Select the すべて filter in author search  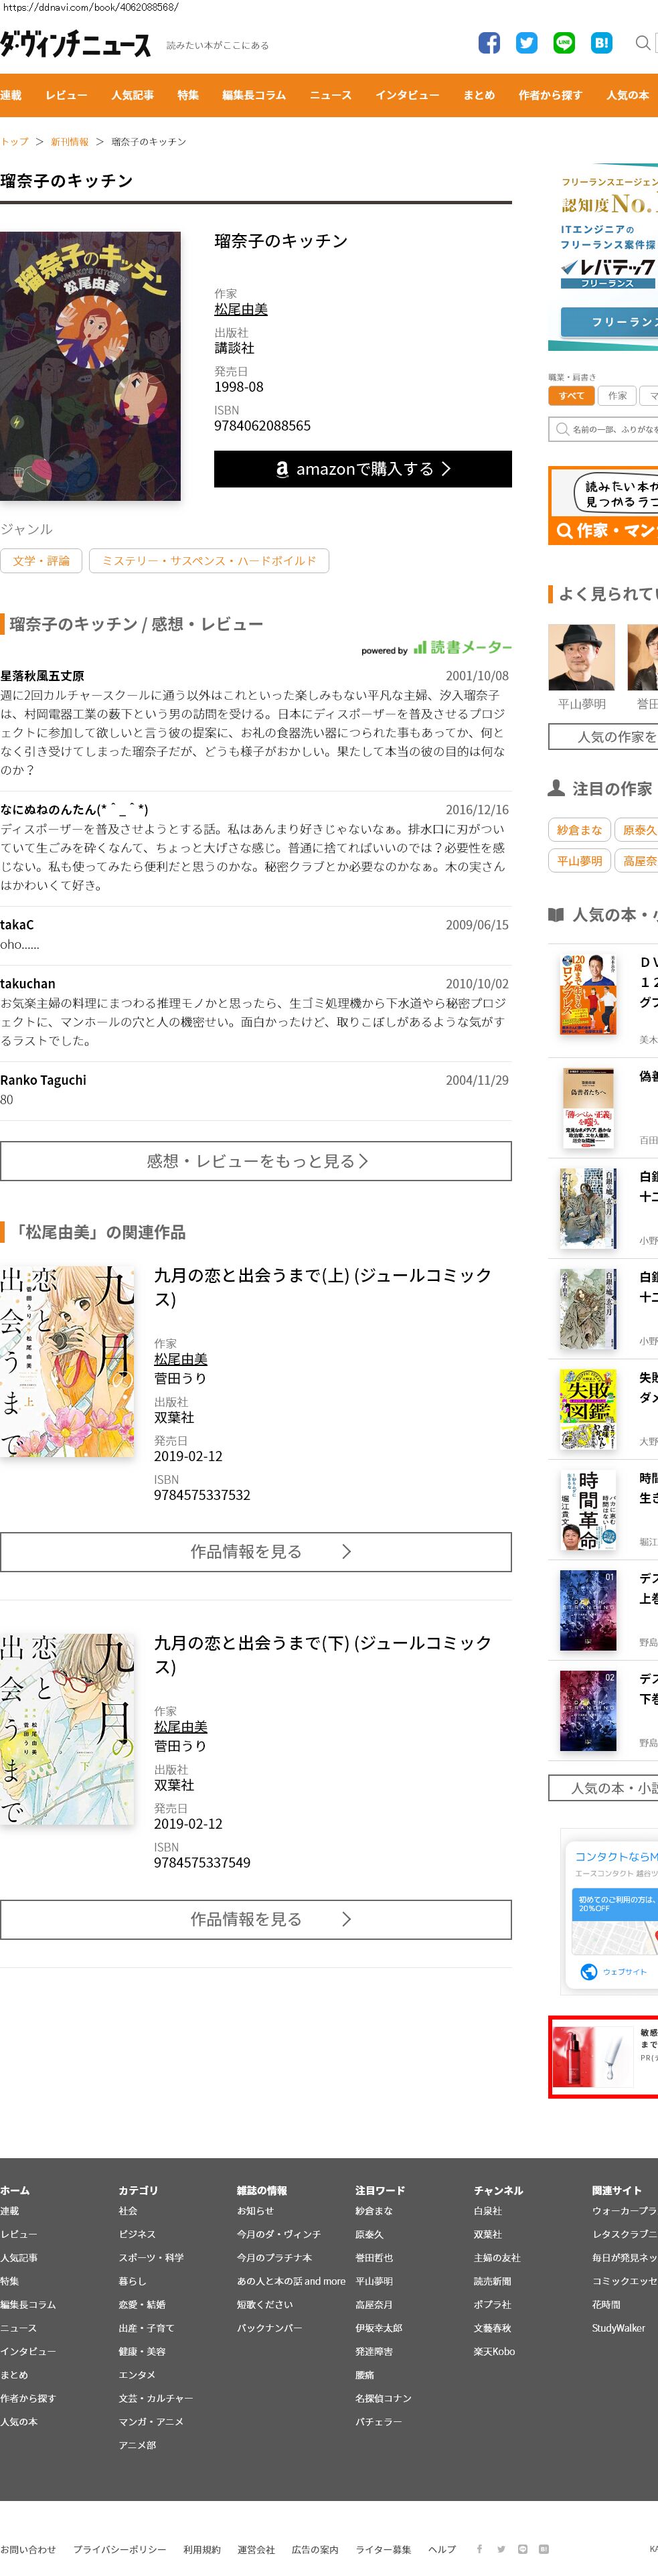coord(571,396)
